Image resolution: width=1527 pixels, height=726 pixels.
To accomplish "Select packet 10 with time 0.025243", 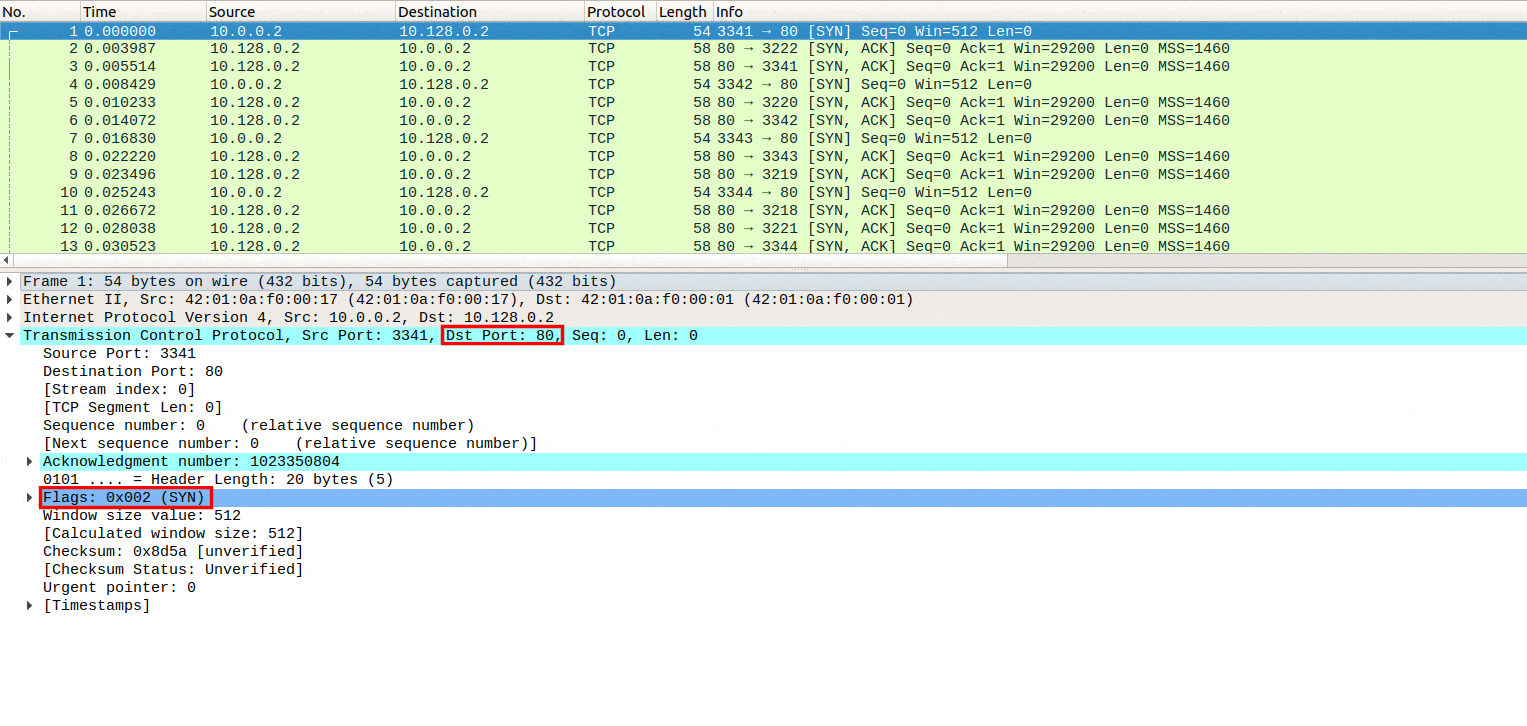I will [763, 193].
